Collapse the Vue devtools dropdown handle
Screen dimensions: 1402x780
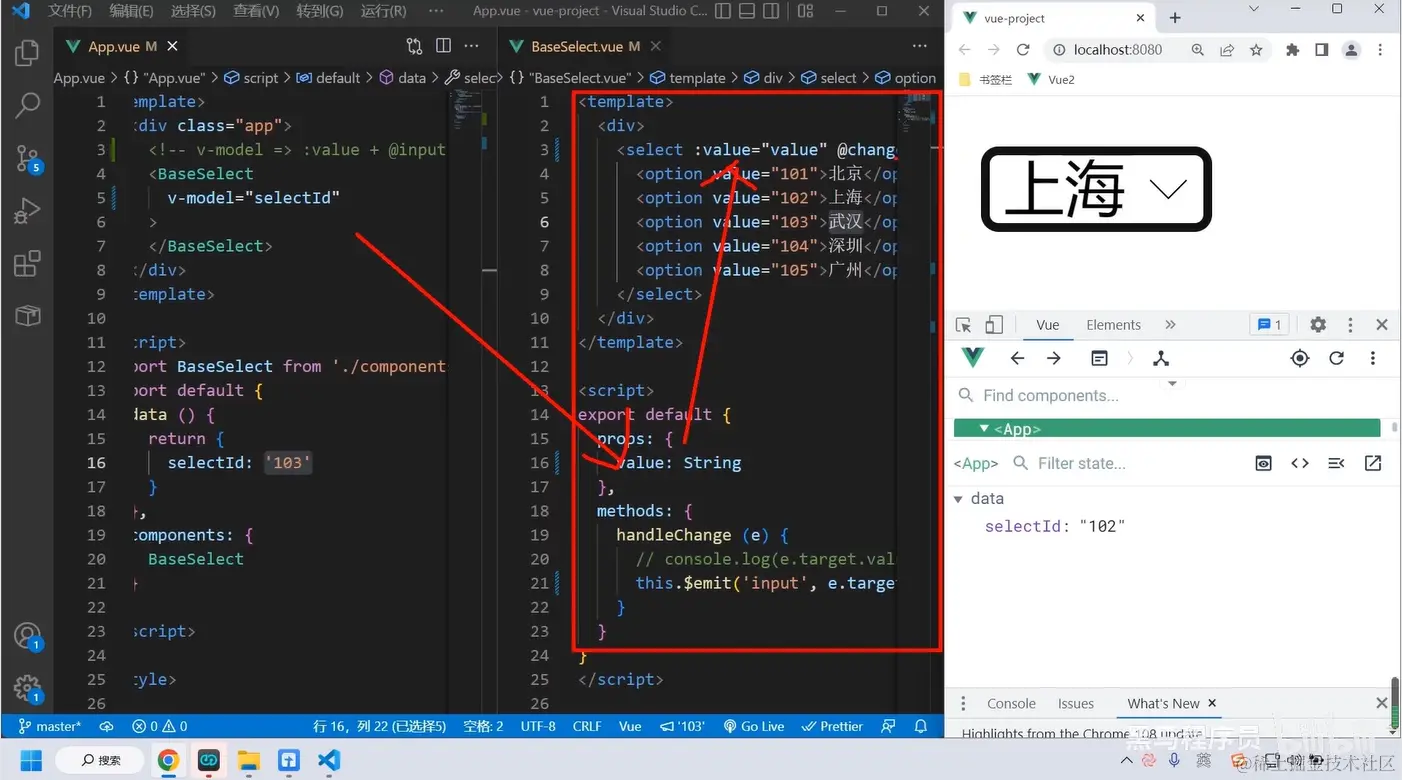coord(1173,383)
